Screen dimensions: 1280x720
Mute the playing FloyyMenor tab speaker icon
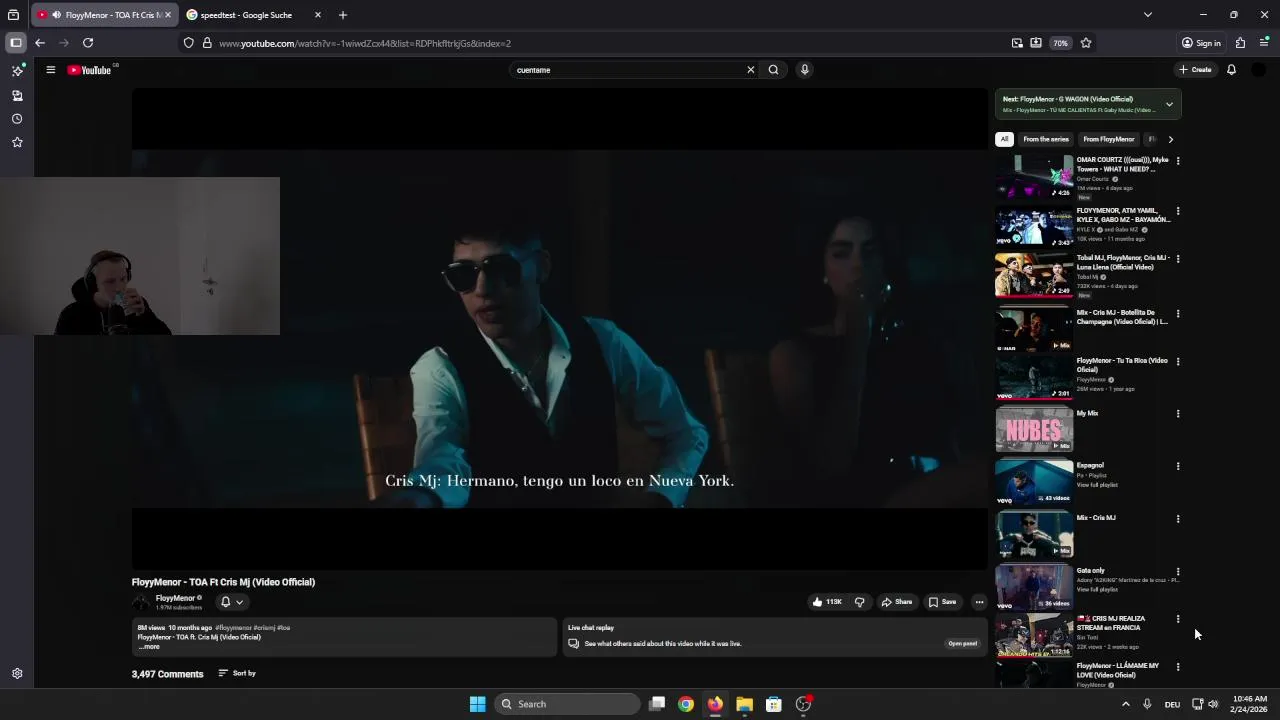(56, 15)
